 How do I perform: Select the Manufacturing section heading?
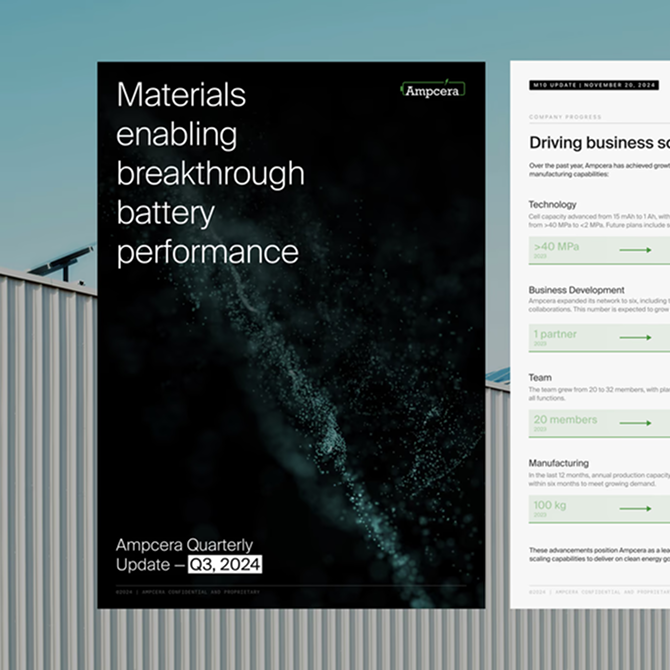558,463
